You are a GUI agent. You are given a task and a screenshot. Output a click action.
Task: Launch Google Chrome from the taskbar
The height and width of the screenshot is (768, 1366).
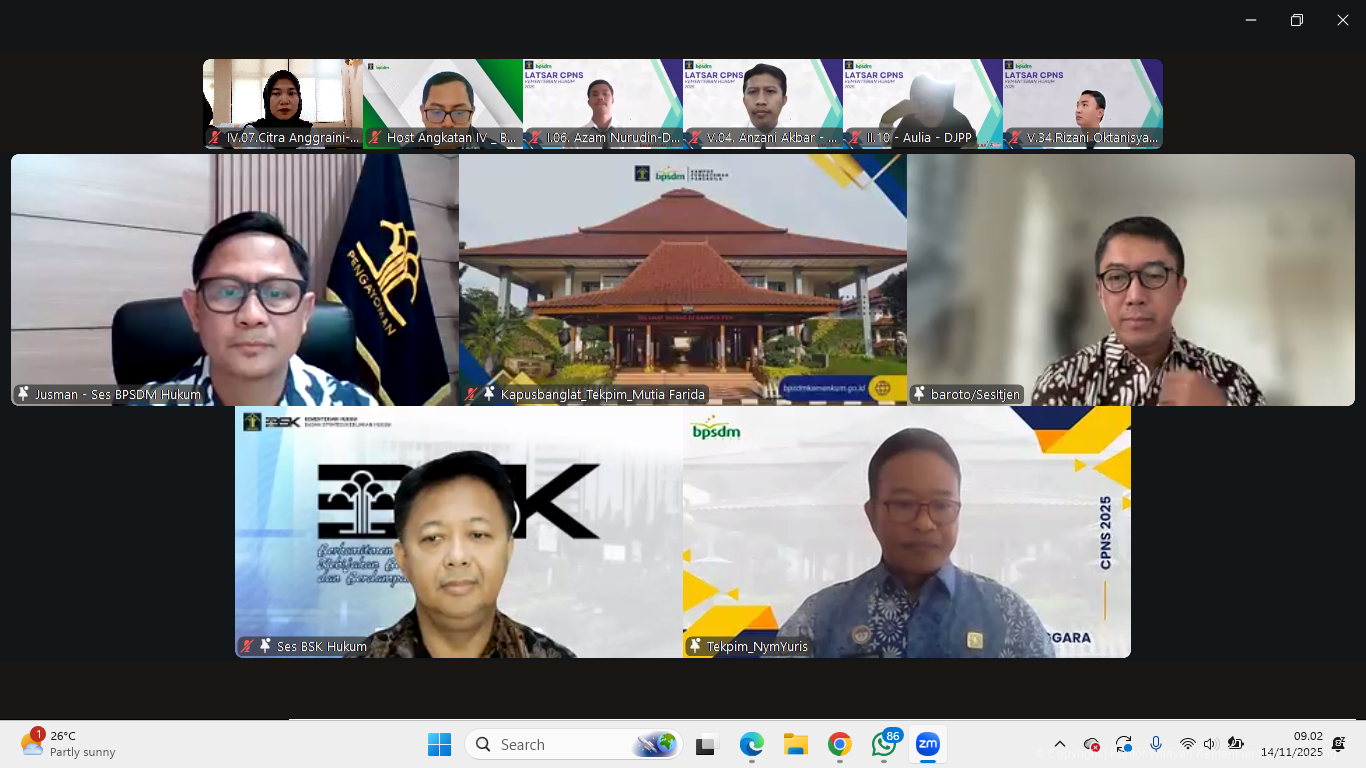pos(839,744)
